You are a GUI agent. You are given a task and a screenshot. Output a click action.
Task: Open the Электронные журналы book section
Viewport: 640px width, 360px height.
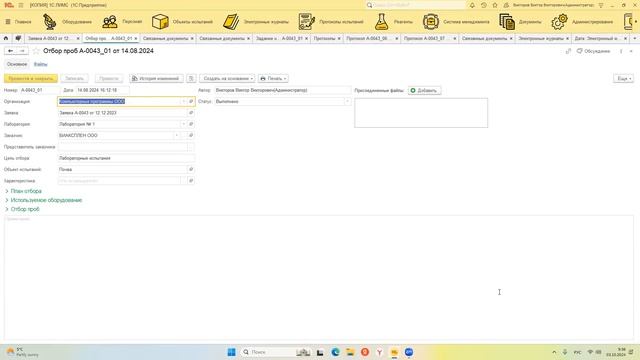click(256, 22)
